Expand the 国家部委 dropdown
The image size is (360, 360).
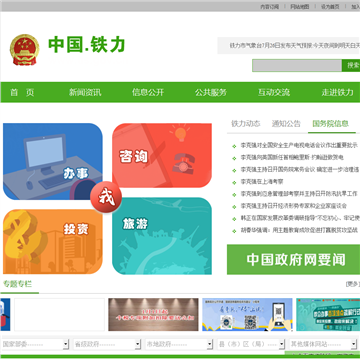35,344
